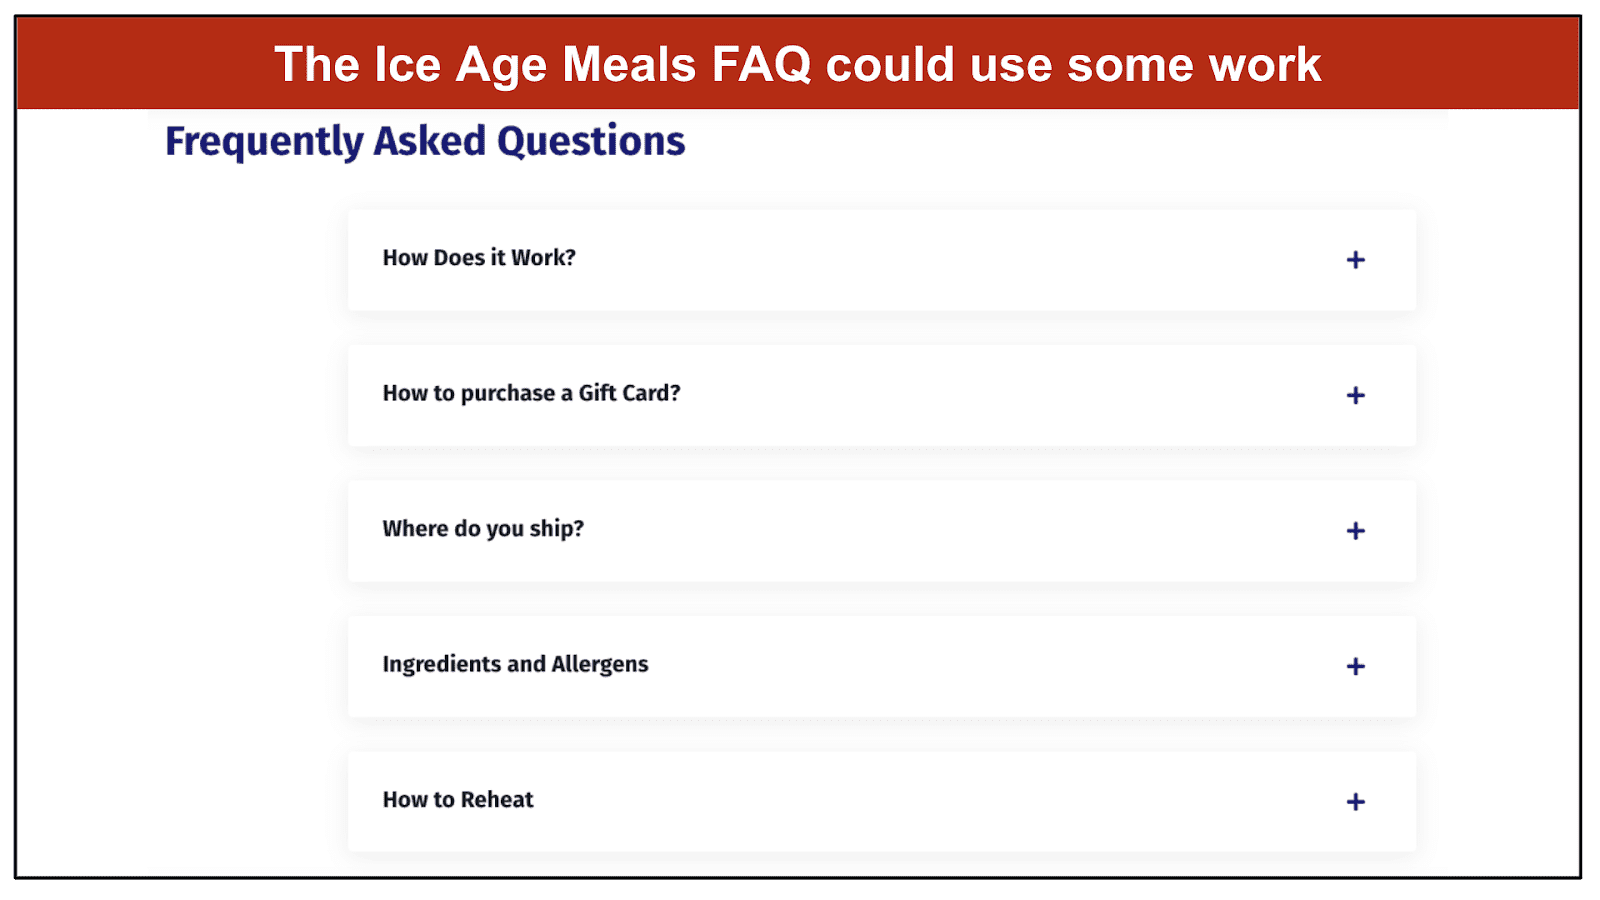Click the word FAQ in the red banner
The height and width of the screenshot is (900, 1600).
point(761,65)
